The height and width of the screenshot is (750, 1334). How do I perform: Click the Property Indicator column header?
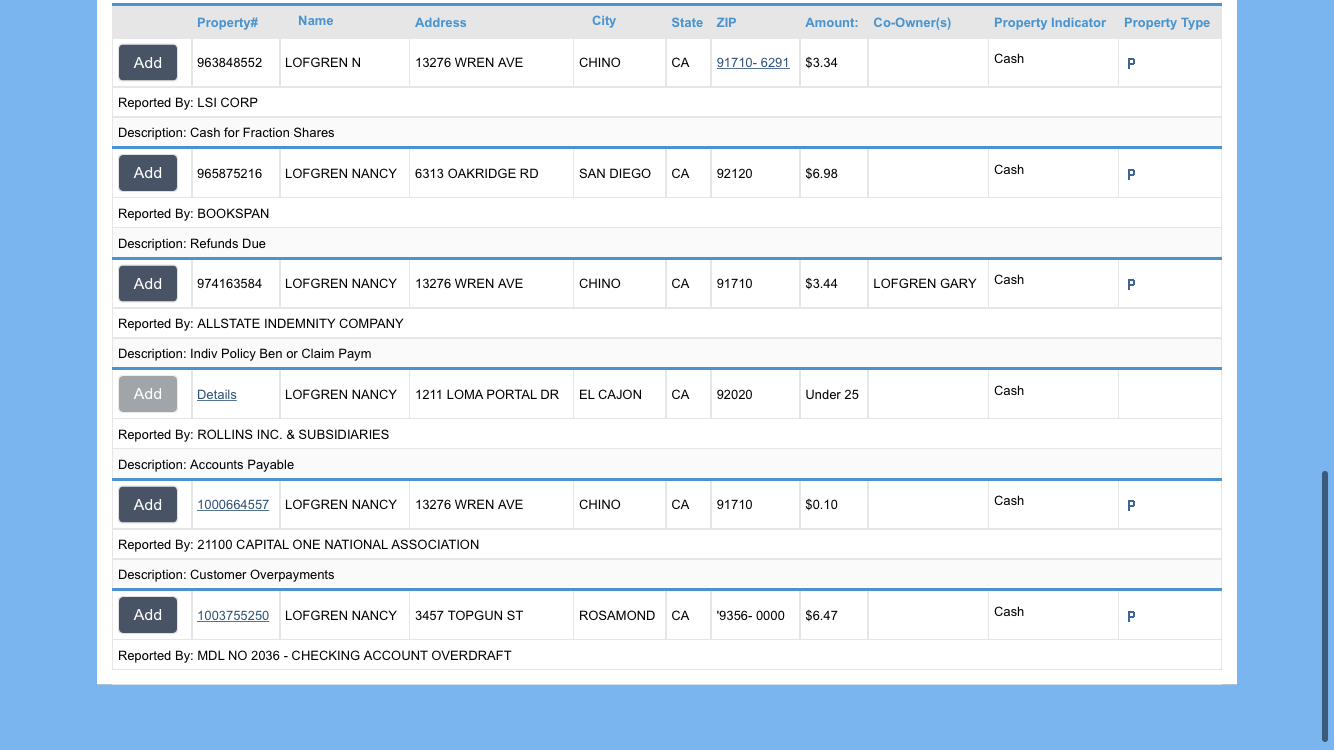1050,22
